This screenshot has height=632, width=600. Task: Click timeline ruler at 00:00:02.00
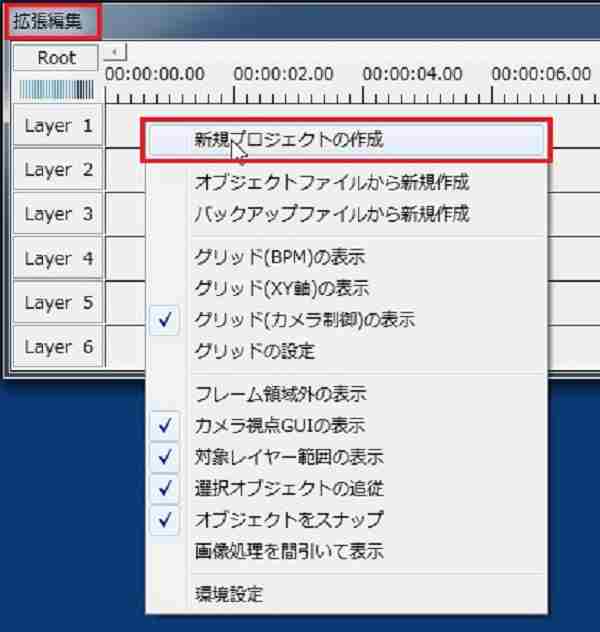pos(283,74)
